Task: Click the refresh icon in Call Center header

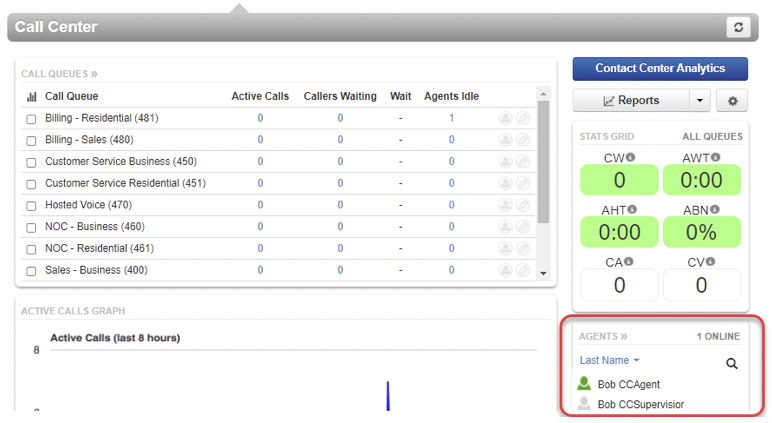Action: point(738,27)
